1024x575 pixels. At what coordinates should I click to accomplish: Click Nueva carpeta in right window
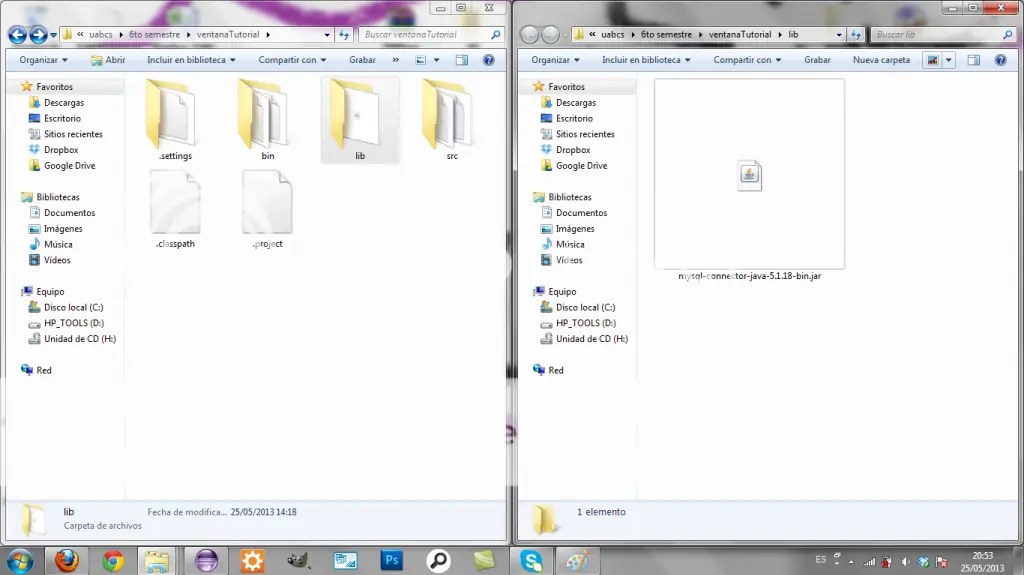(881, 60)
